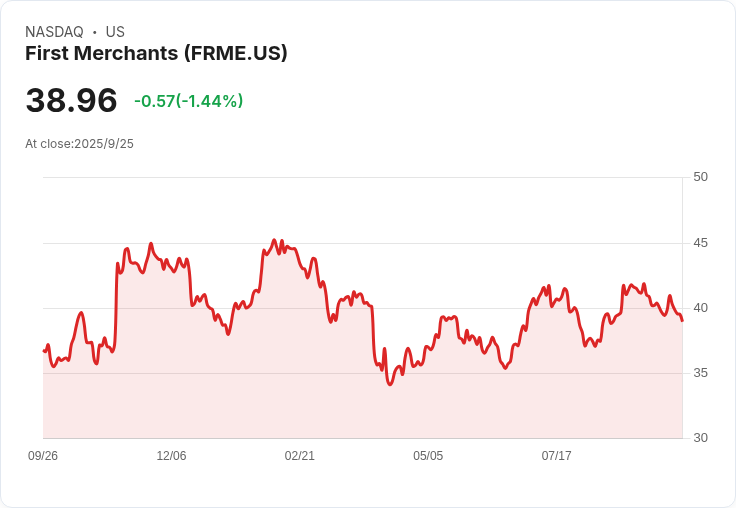Click the US market label

click(115, 32)
